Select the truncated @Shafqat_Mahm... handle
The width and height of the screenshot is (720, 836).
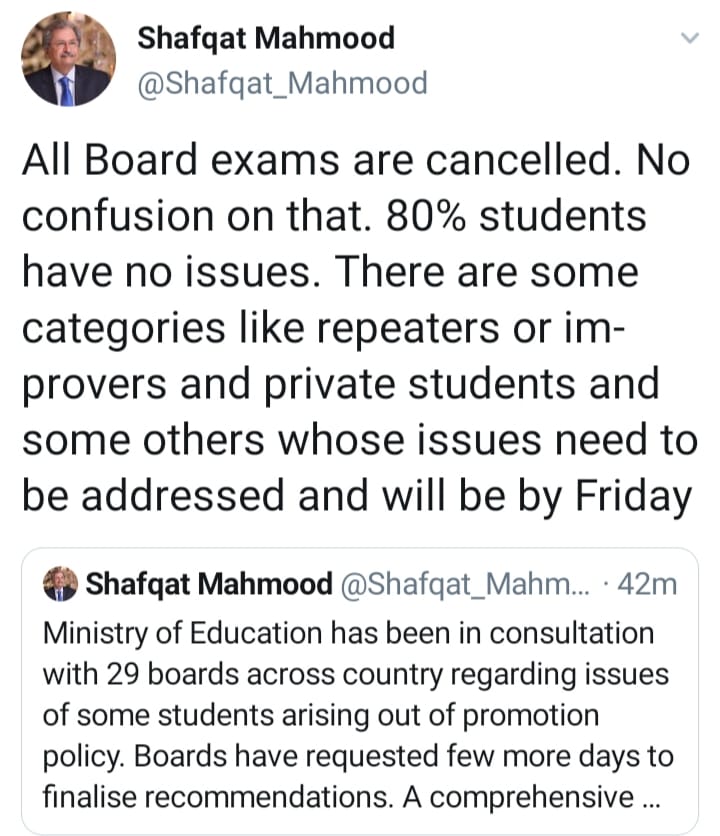(465, 584)
